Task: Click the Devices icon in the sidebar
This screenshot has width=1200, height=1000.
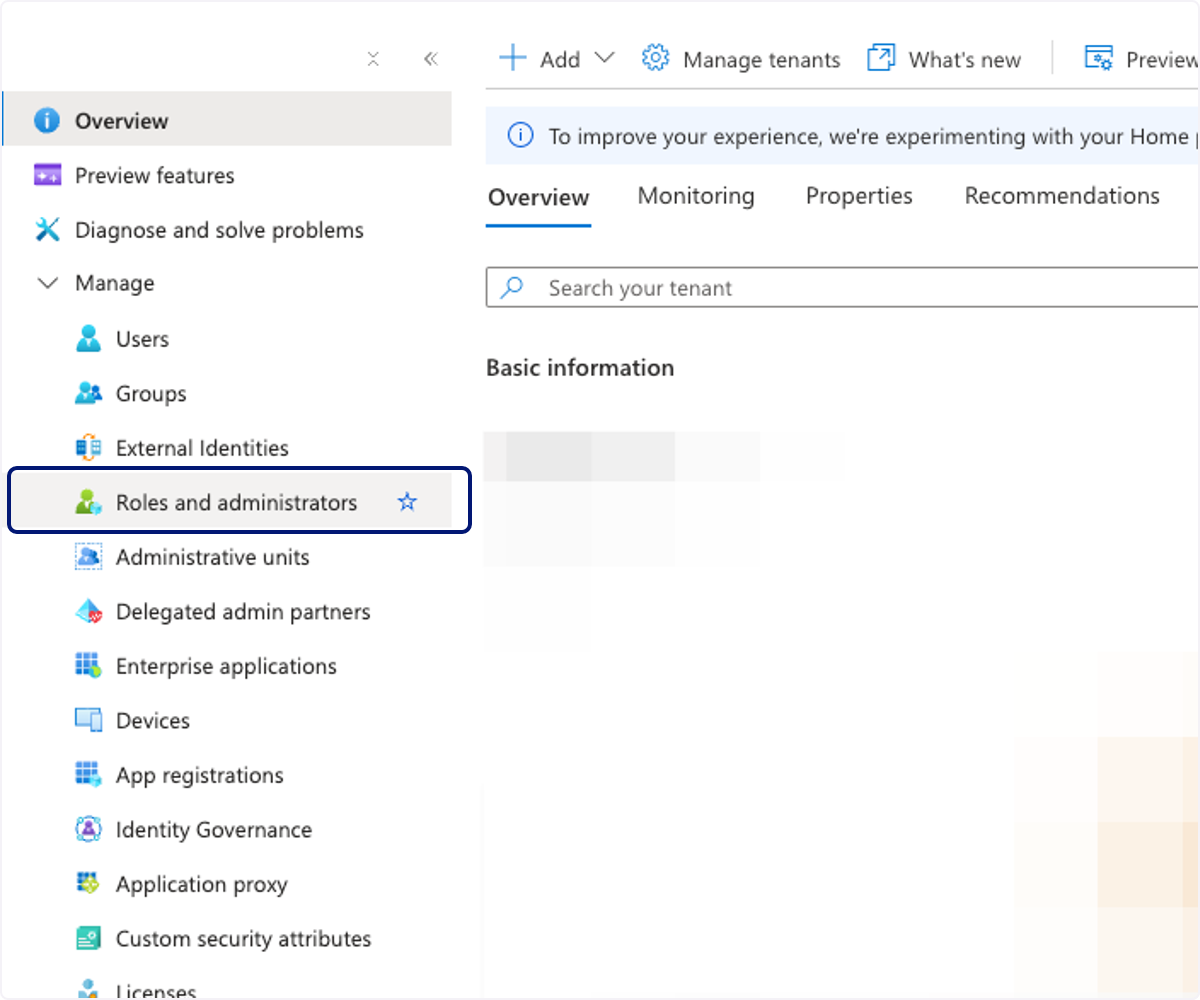Action: coord(89,720)
